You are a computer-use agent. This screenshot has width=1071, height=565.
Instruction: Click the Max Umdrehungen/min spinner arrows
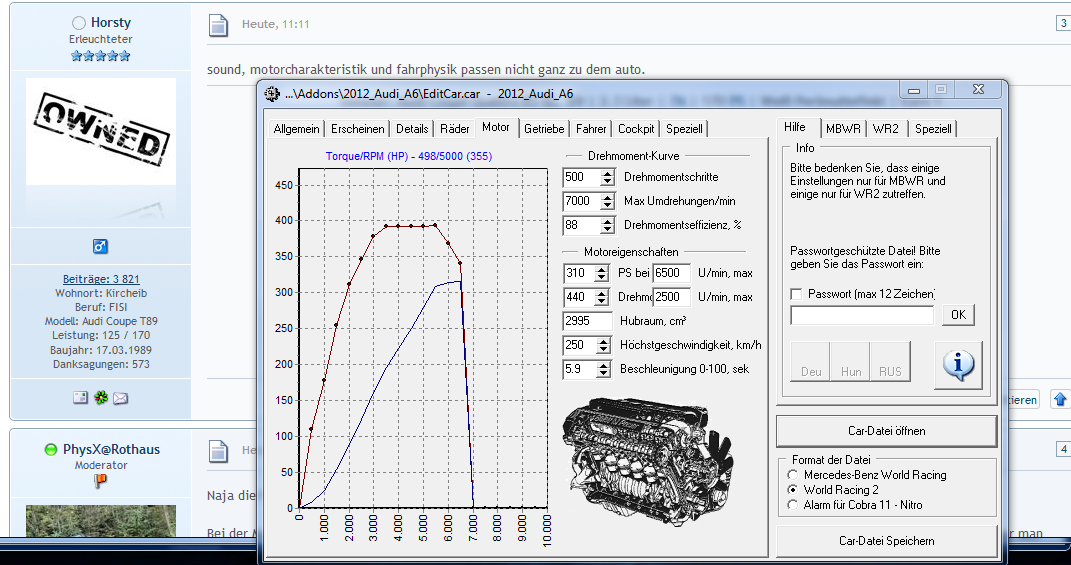pyautogui.click(x=607, y=201)
